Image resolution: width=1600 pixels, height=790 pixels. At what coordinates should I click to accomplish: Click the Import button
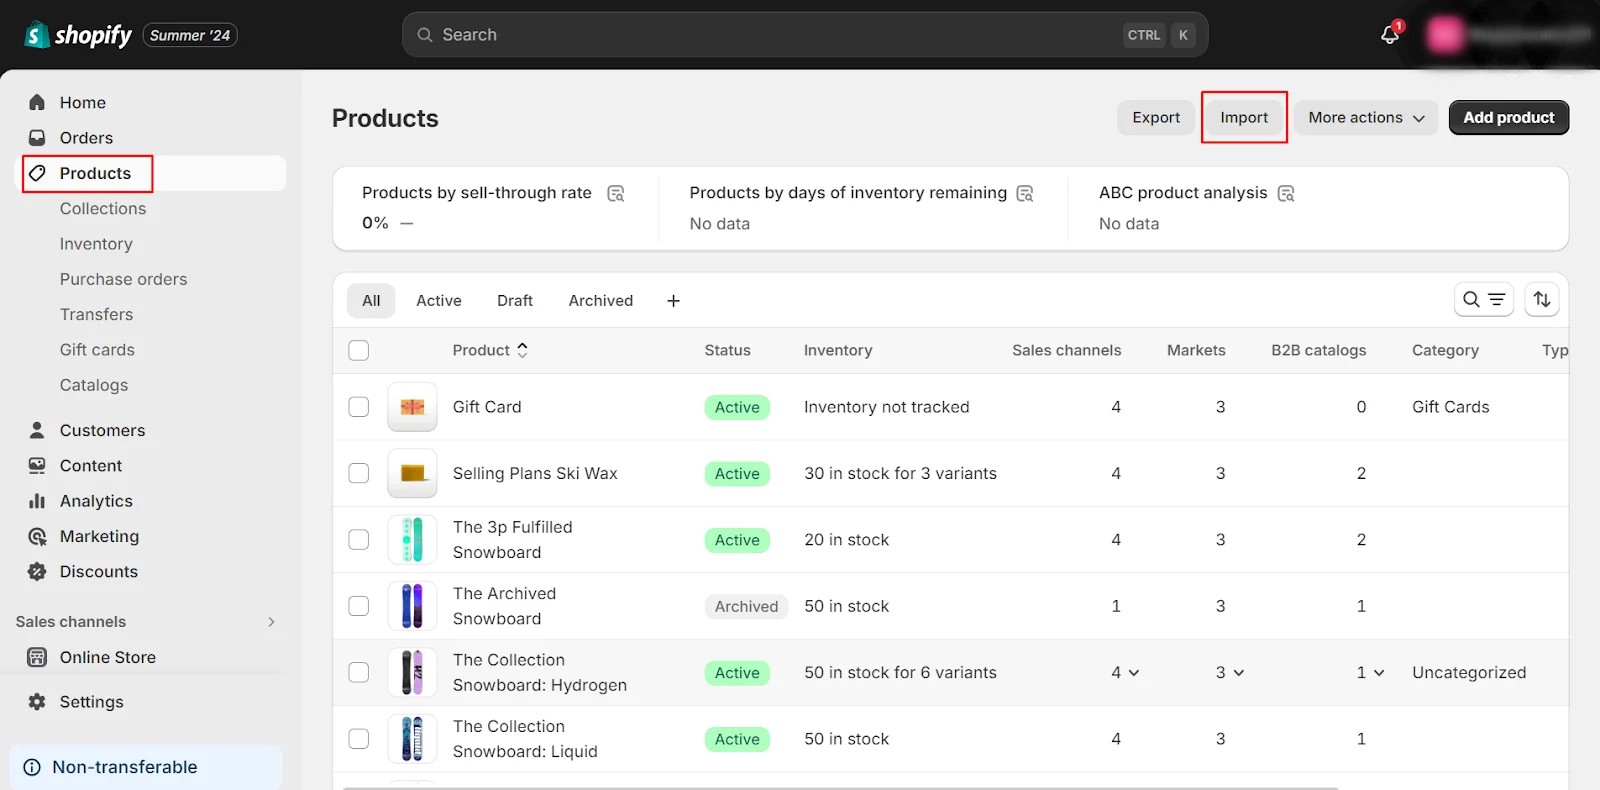coord(1244,117)
